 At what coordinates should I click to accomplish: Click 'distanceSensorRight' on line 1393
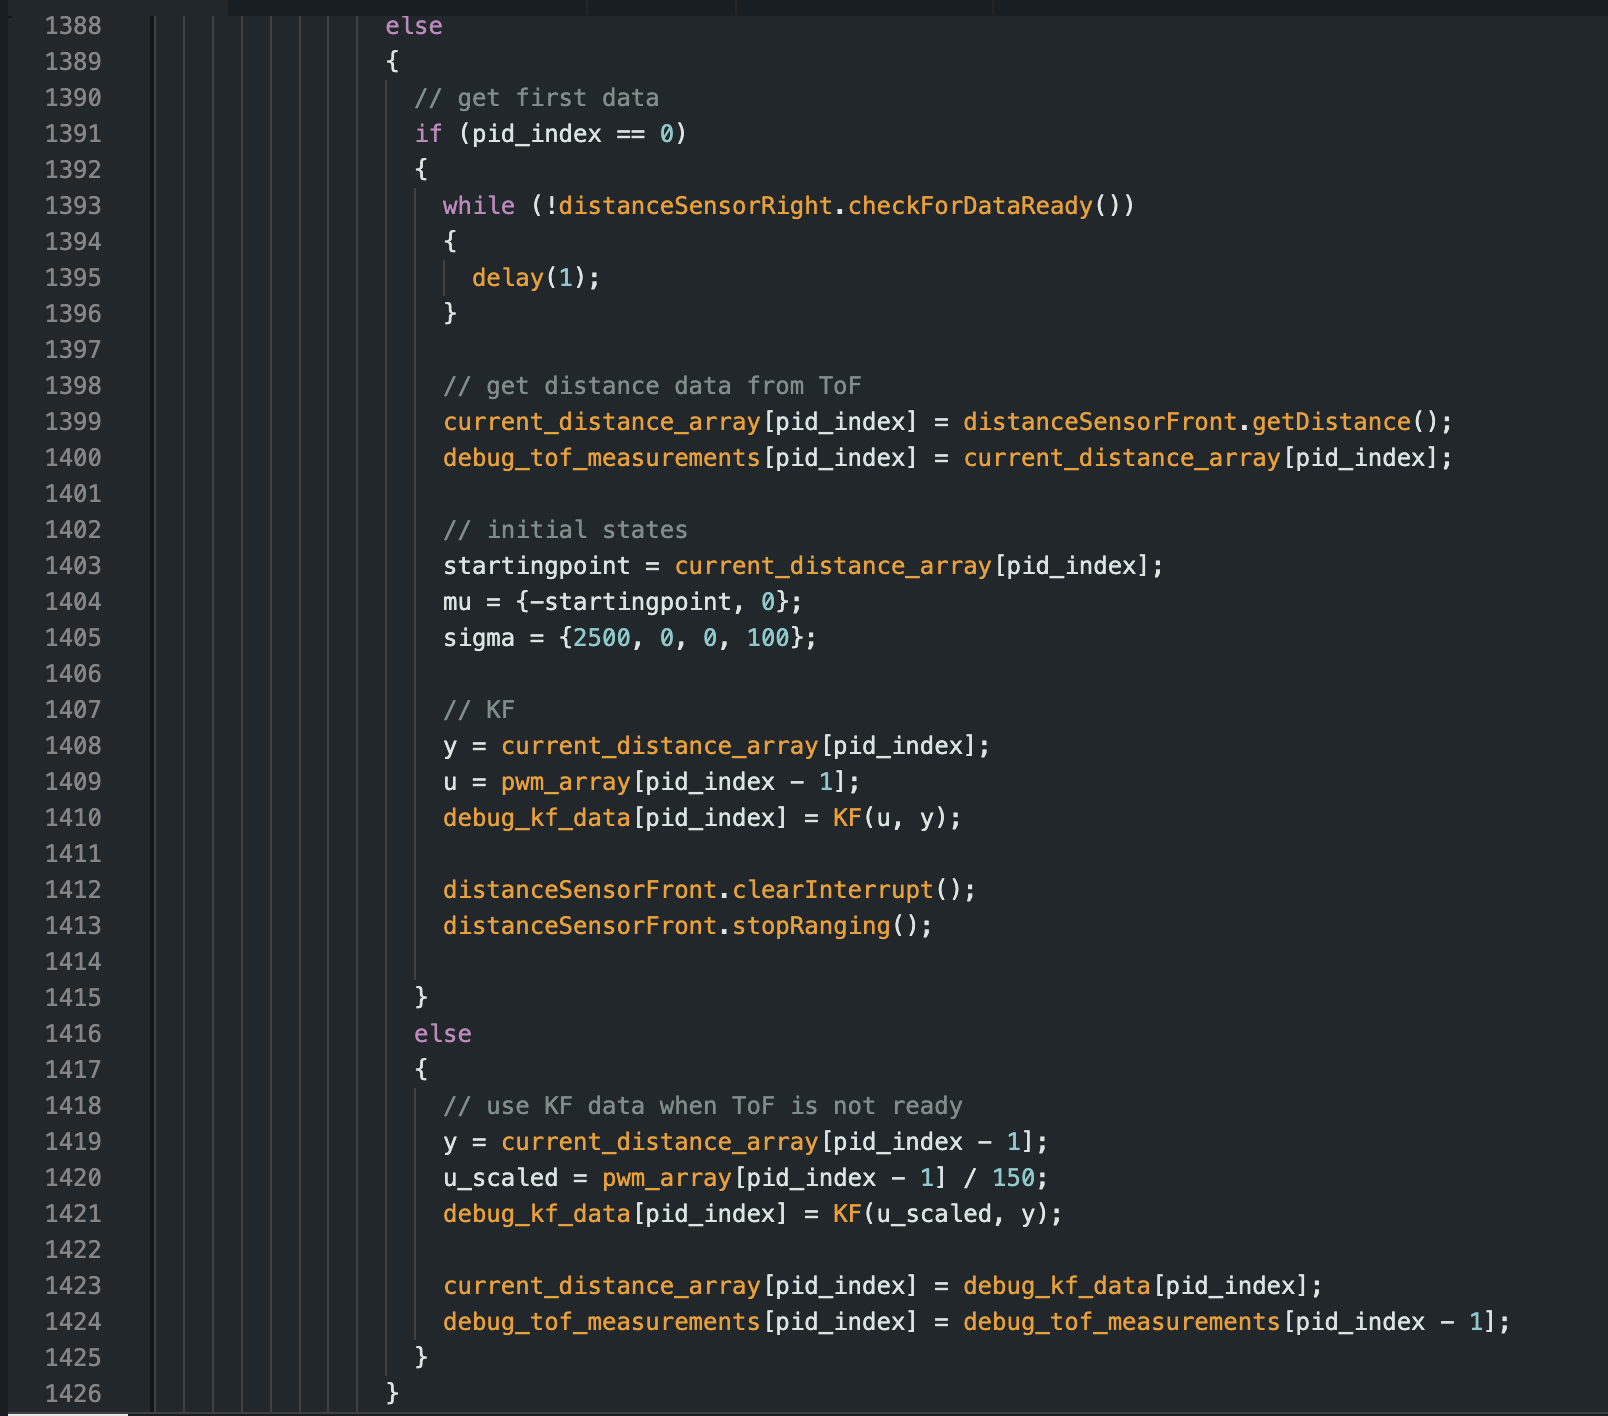[696, 206]
